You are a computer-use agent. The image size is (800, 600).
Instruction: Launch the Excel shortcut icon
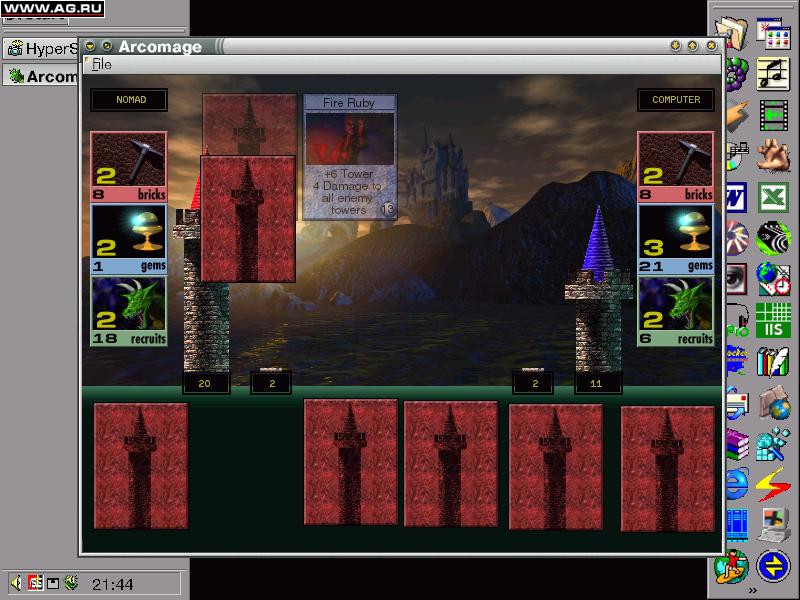pyautogui.click(x=773, y=197)
